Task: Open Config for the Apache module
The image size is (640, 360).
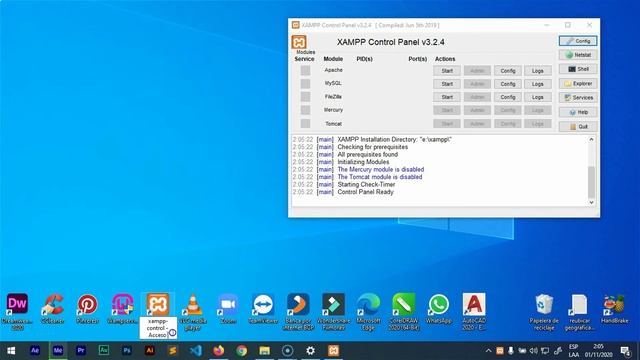Action: point(508,71)
